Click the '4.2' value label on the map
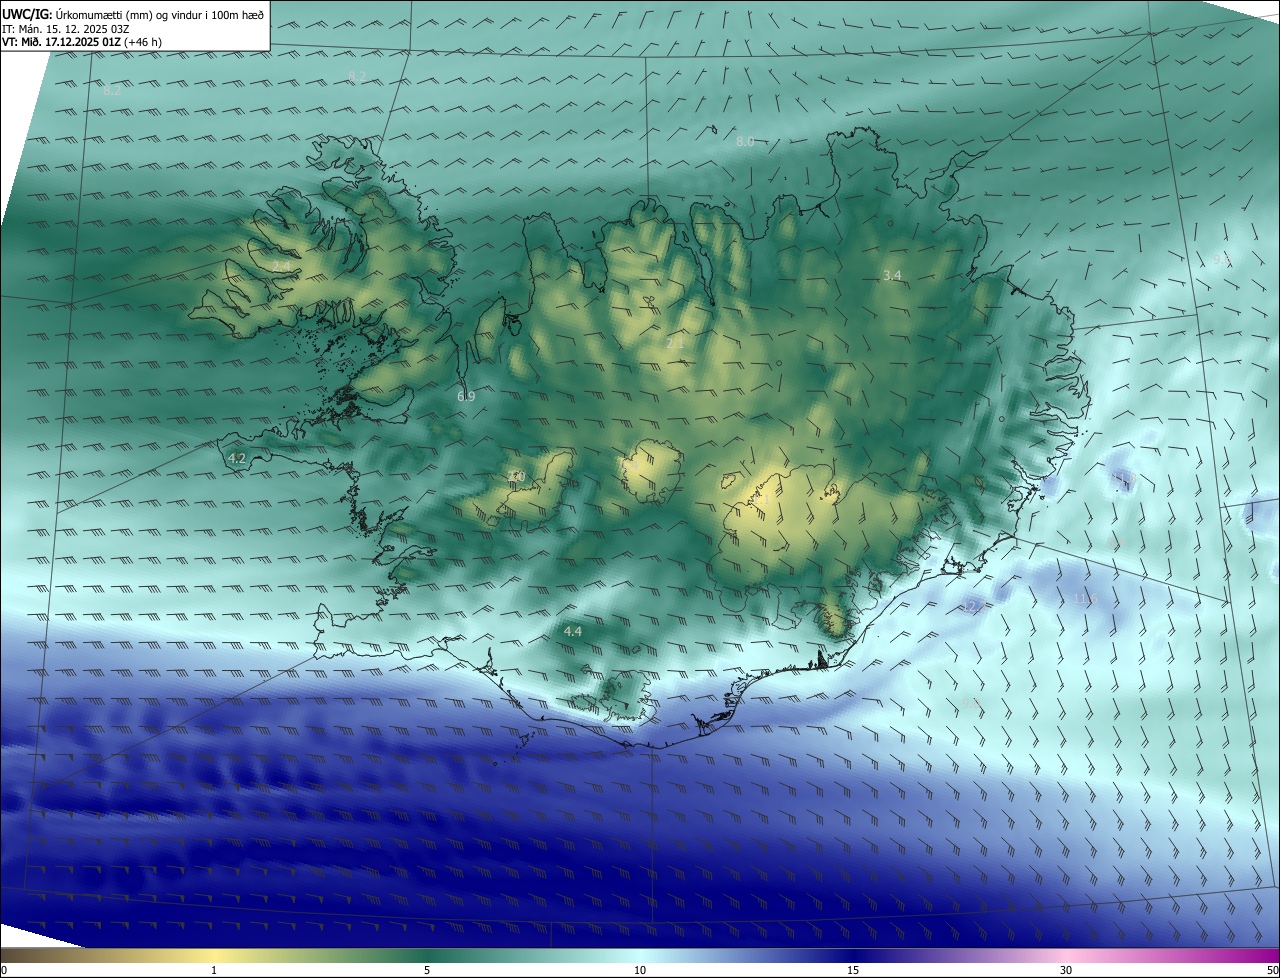This screenshot has height=978, width=1280. 237,458
